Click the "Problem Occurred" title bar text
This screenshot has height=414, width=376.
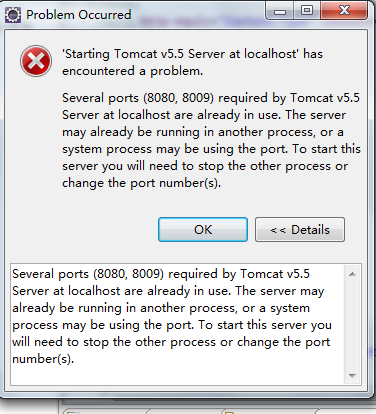click(79, 15)
